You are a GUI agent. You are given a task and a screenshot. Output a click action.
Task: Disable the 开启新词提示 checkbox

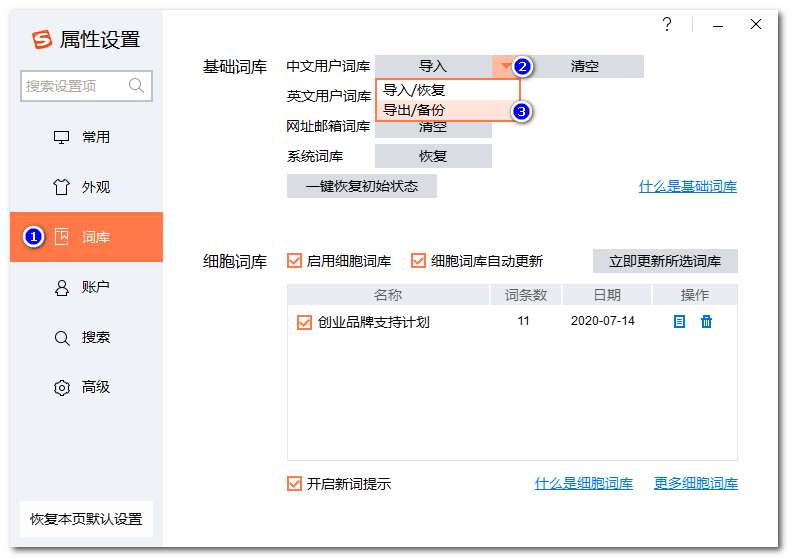point(294,483)
